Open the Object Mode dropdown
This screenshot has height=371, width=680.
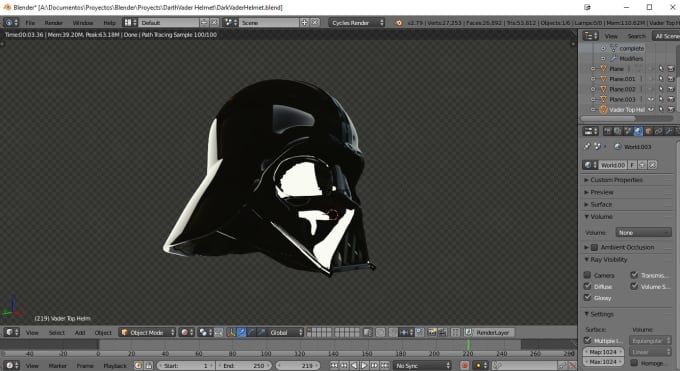pyautogui.click(x=147, y=332)
